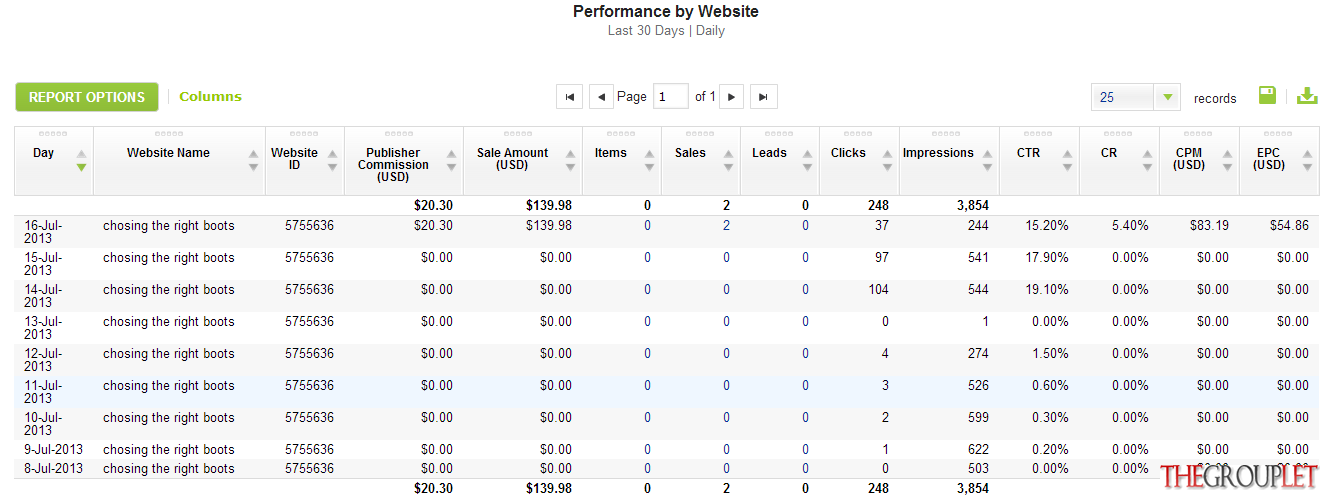Click the $83.19 CPM value
The width and height of the screenshot is (1325, 495).
[1208, 226]
